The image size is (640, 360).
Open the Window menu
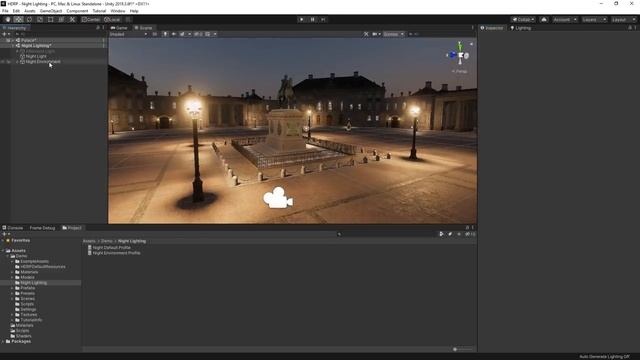[118, 11]
